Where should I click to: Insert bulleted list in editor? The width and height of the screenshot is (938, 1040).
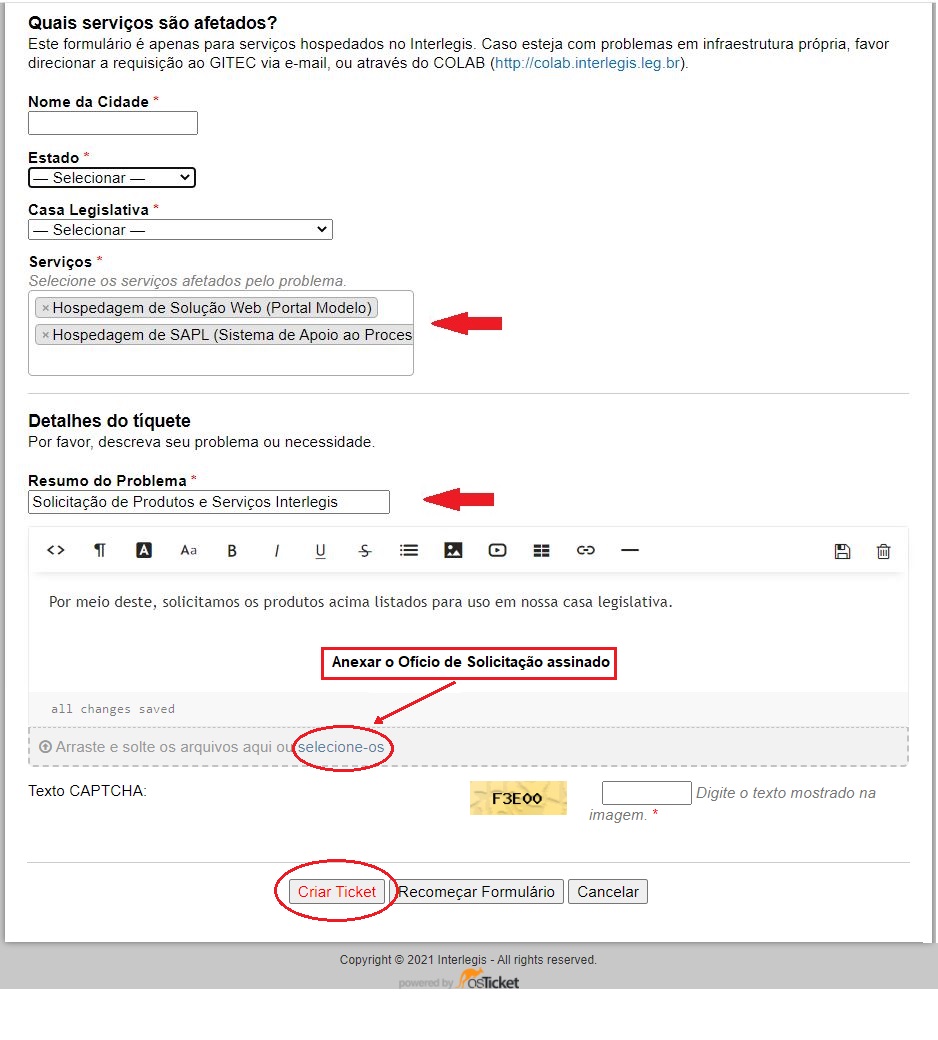point(409,550)
